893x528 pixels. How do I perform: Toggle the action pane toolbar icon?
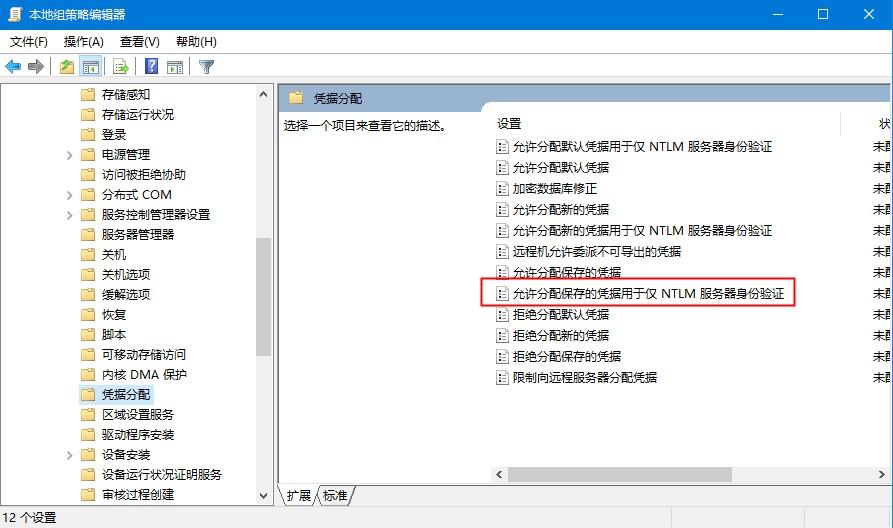[175, 67]
